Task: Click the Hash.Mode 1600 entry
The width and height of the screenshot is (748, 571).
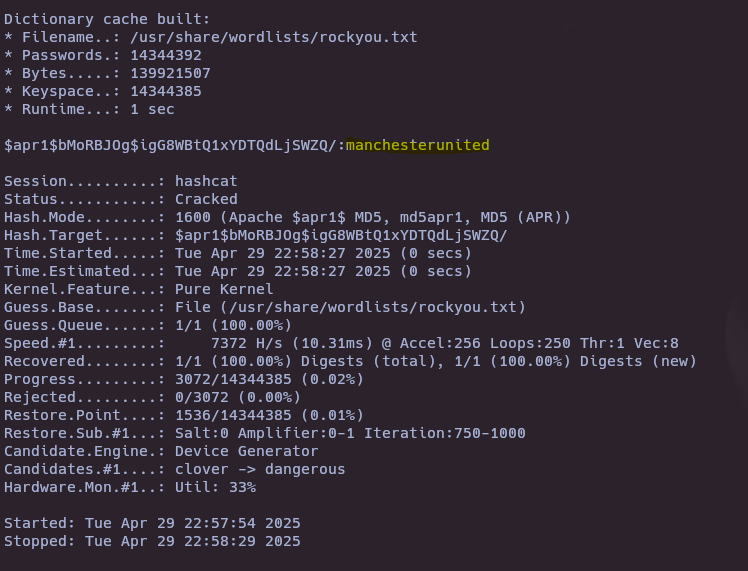Action: click(373, 217)
